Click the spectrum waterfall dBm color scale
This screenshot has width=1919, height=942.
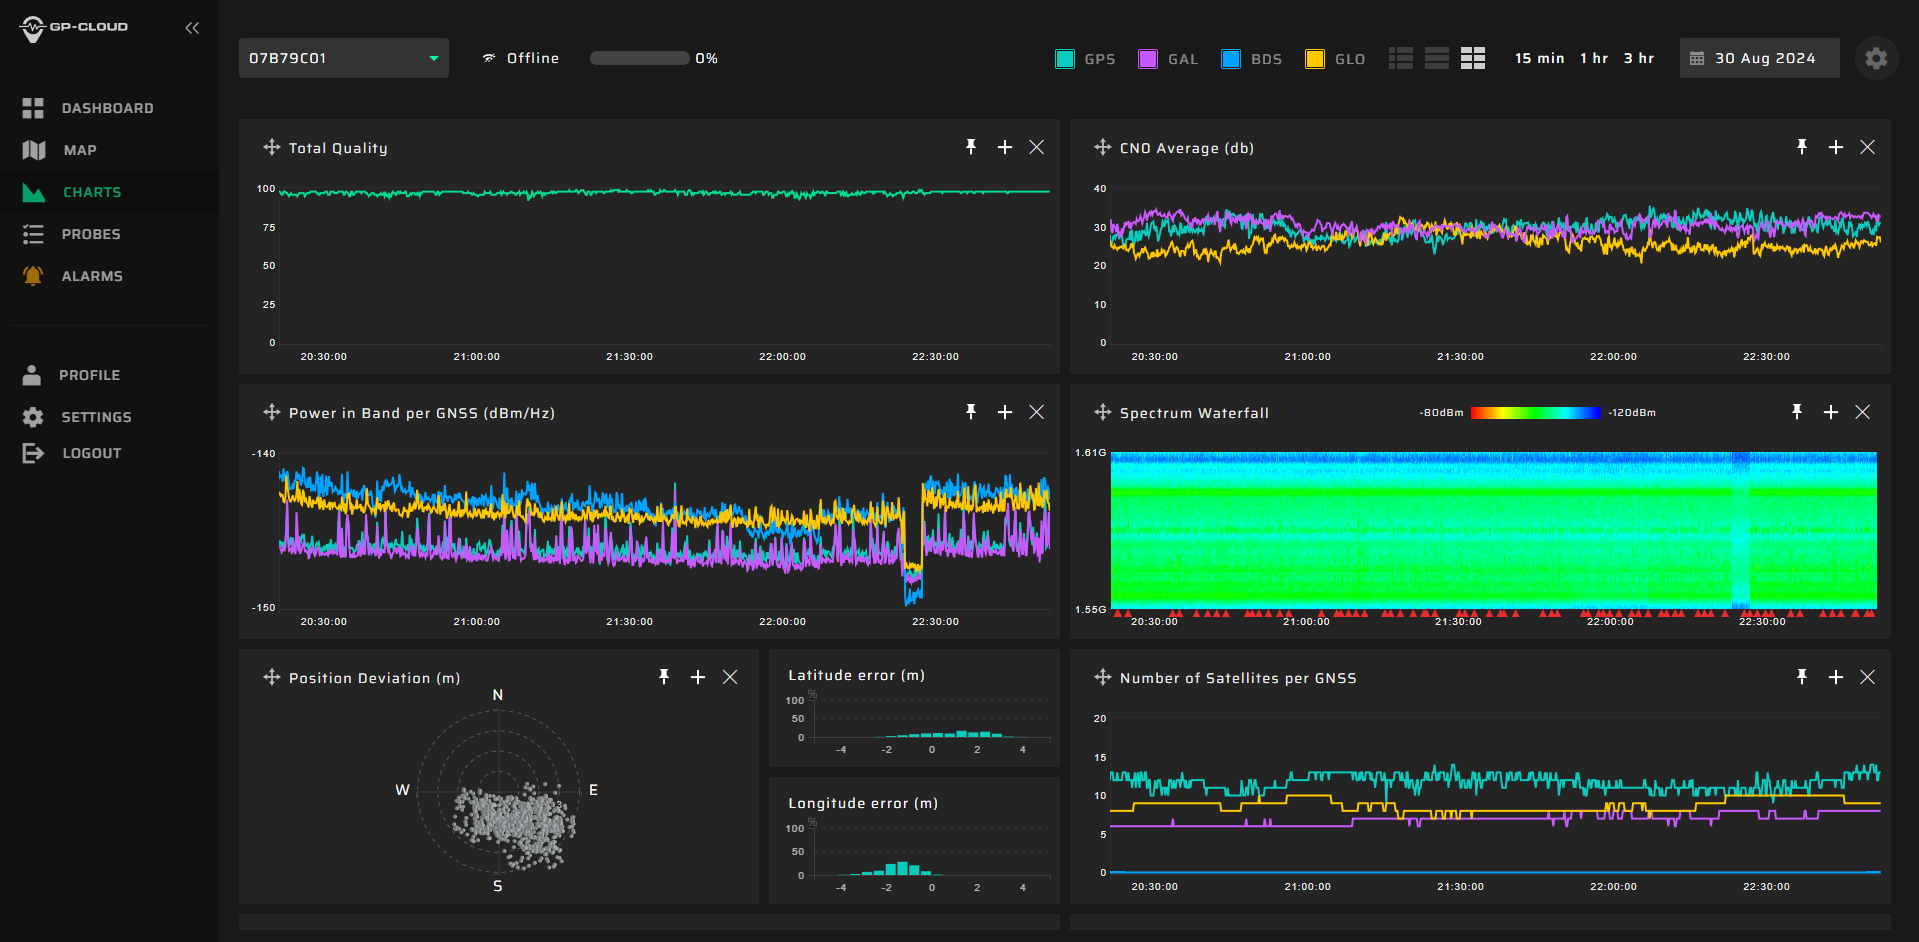coord(1535,412)
